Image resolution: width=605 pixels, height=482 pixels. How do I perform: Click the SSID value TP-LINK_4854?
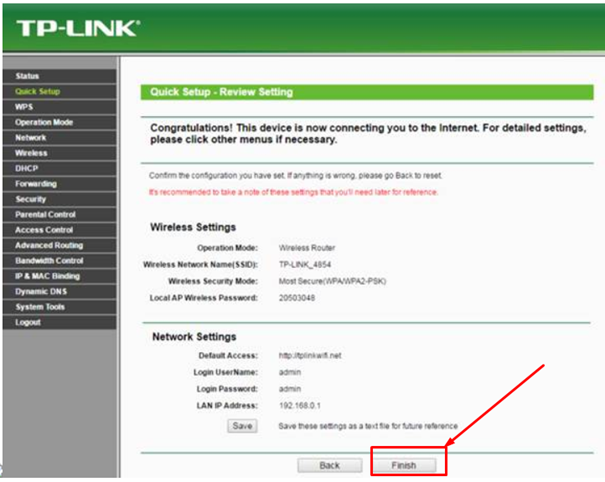[305, 265]
